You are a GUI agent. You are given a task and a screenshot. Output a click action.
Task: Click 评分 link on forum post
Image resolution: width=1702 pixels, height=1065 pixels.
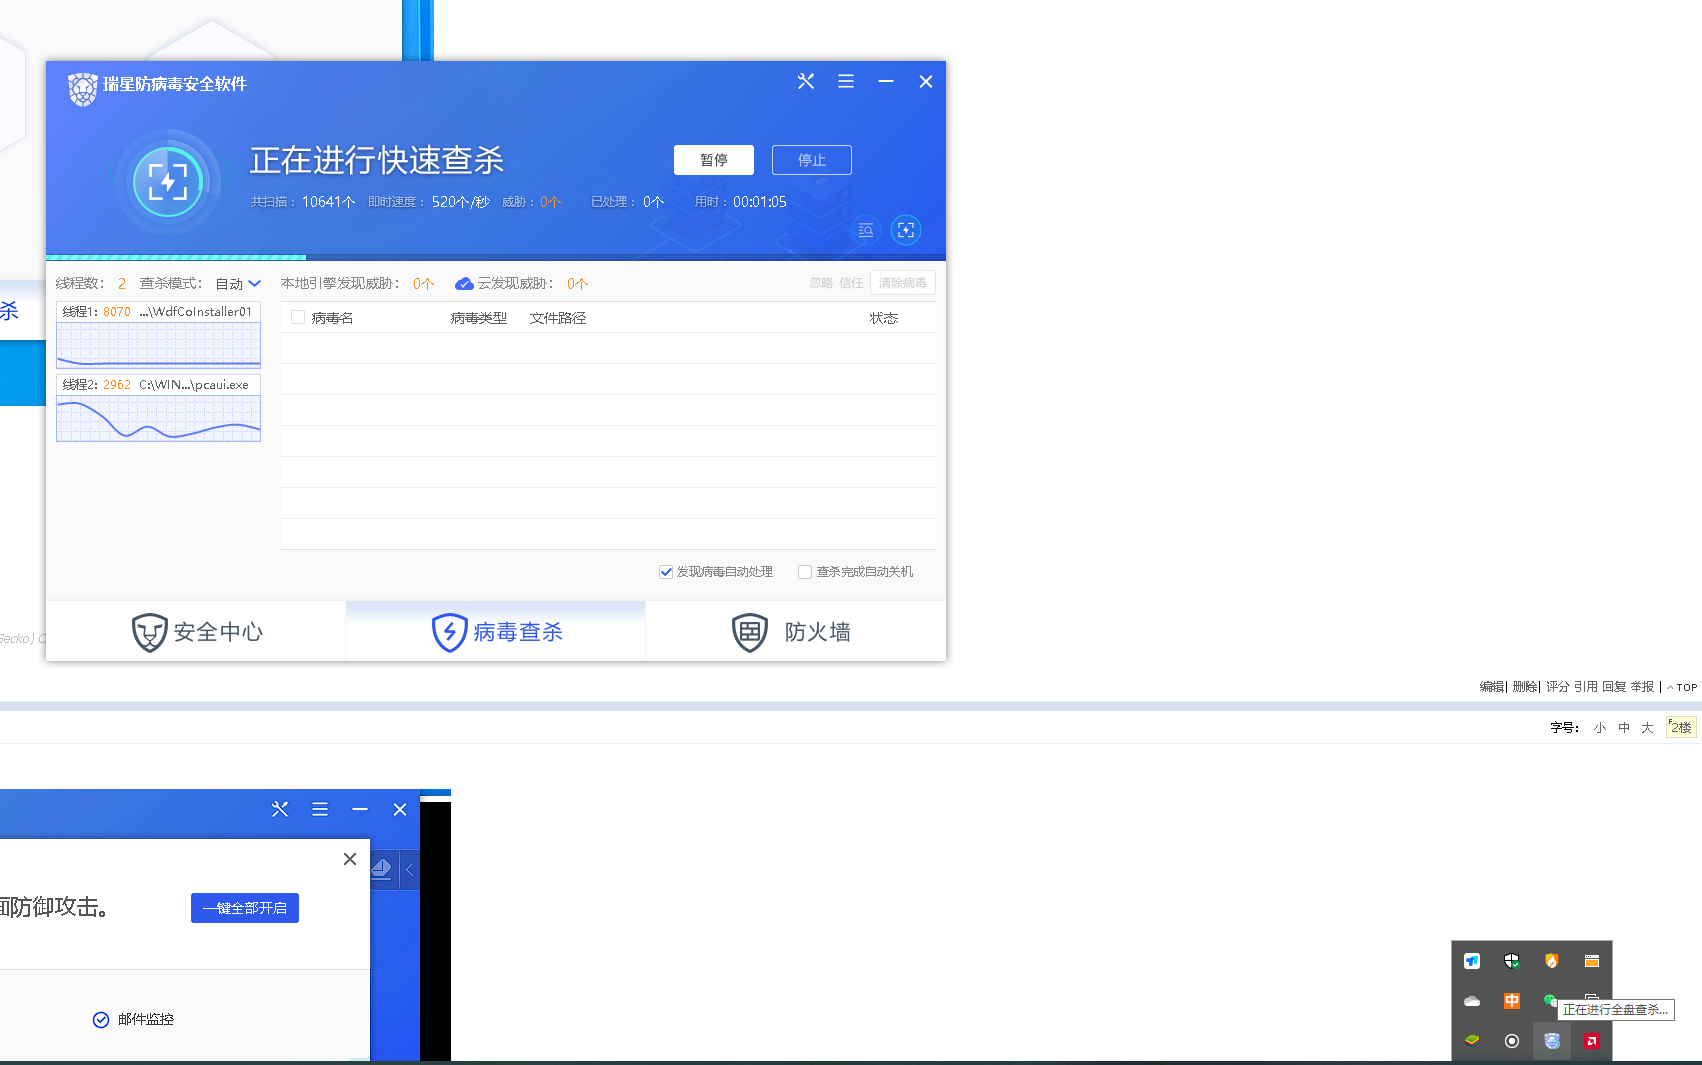coord(1558,687)
